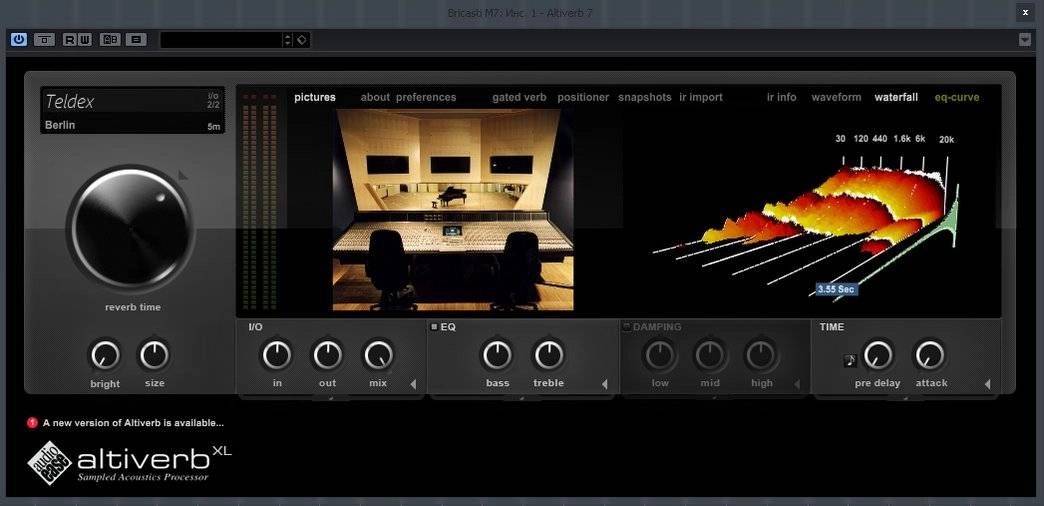
Task: Switch A/B settings comparison button
Action: coord(110,40)
